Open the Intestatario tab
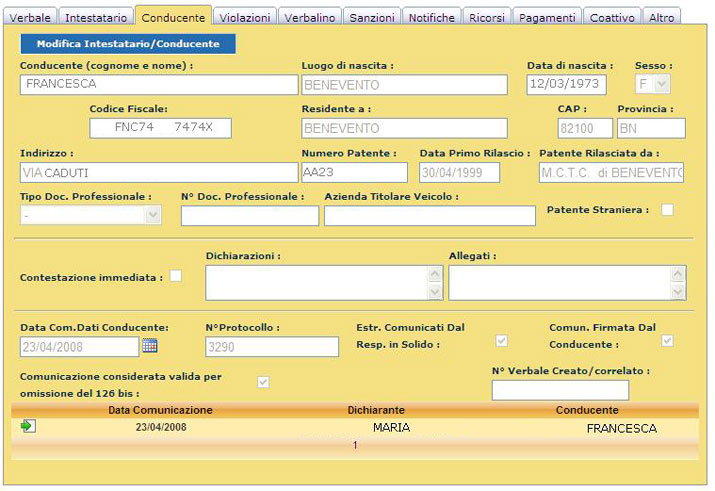This screenshot has height=491, width=715. 96,17
